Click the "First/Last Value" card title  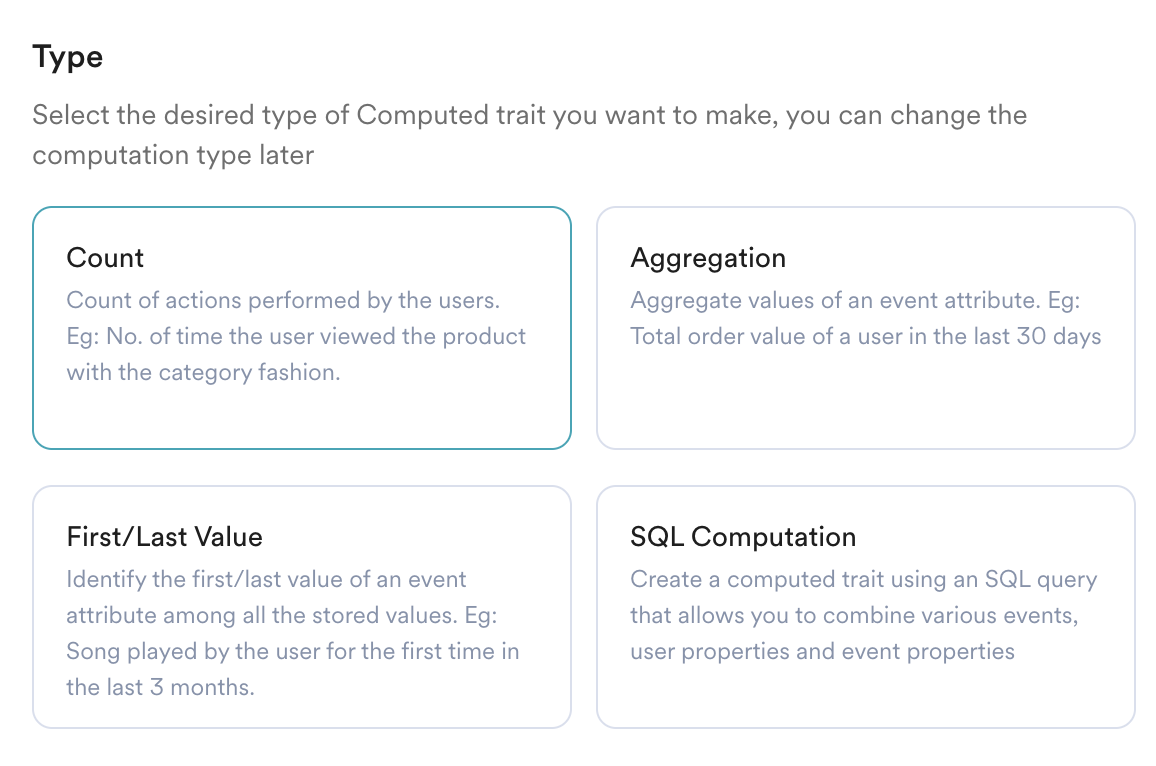pyautogui.click(x=164, y=537)
